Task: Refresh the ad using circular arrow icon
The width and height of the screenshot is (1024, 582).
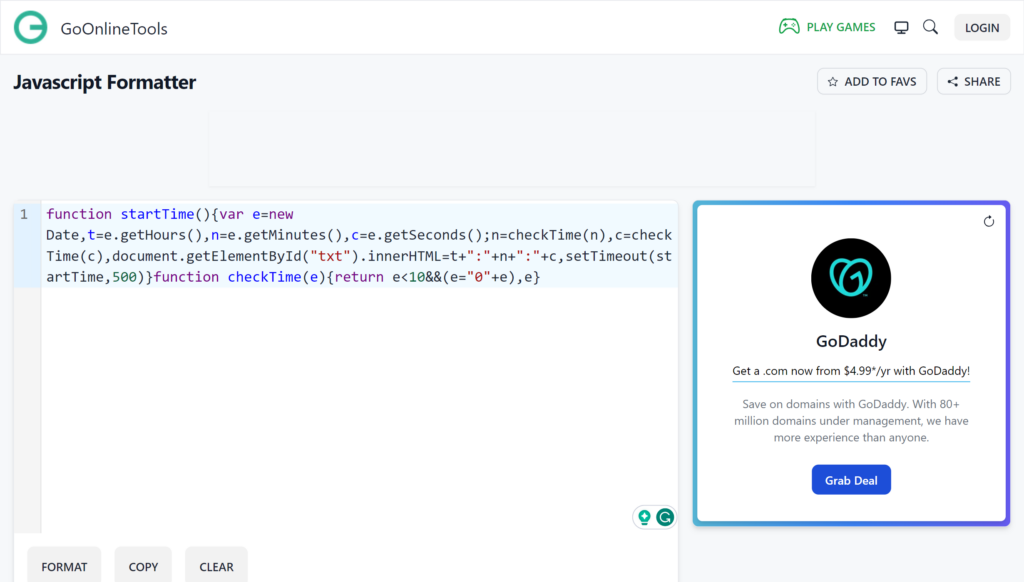Action: [989, 221]
